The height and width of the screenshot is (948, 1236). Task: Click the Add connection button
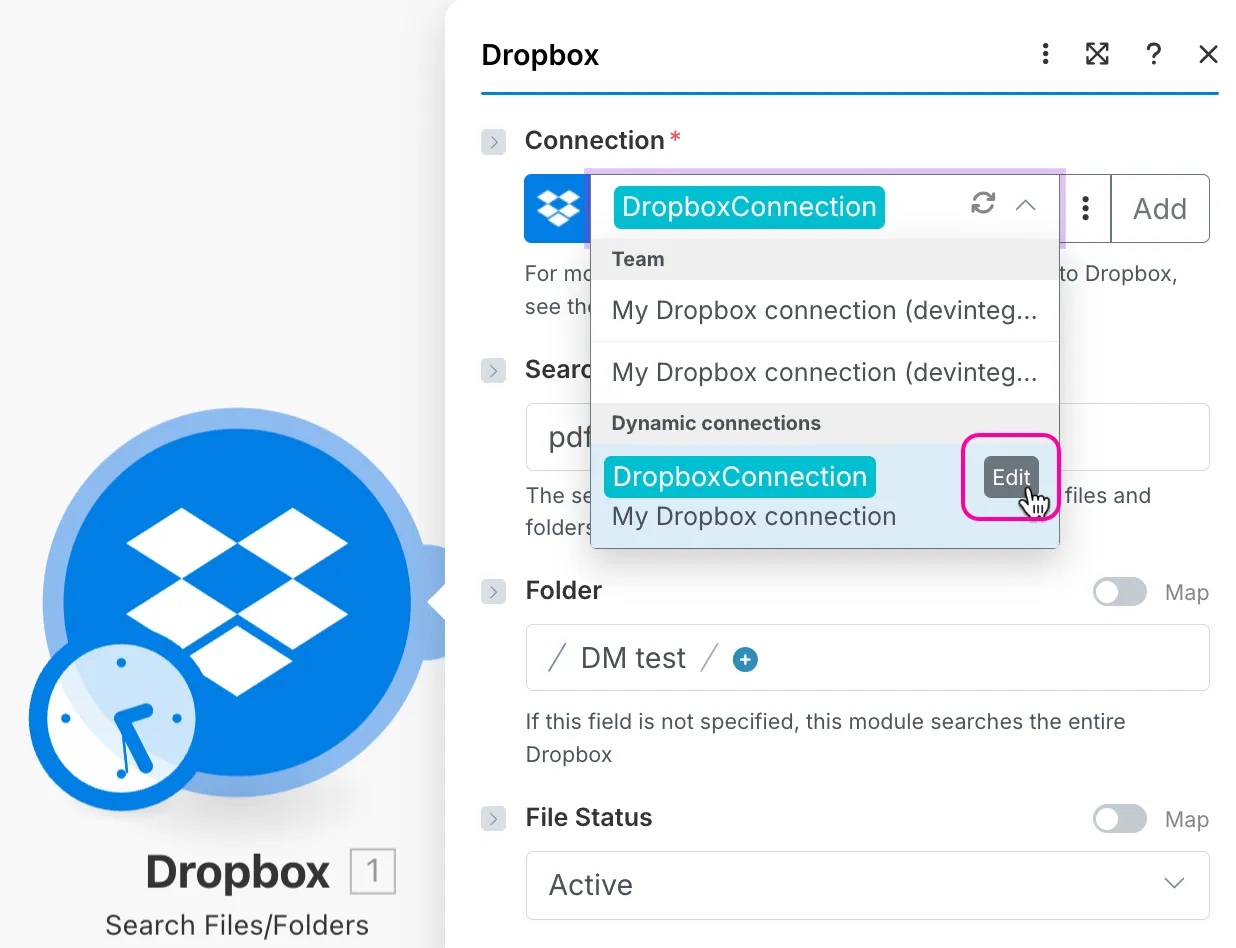click(1160, 208)
